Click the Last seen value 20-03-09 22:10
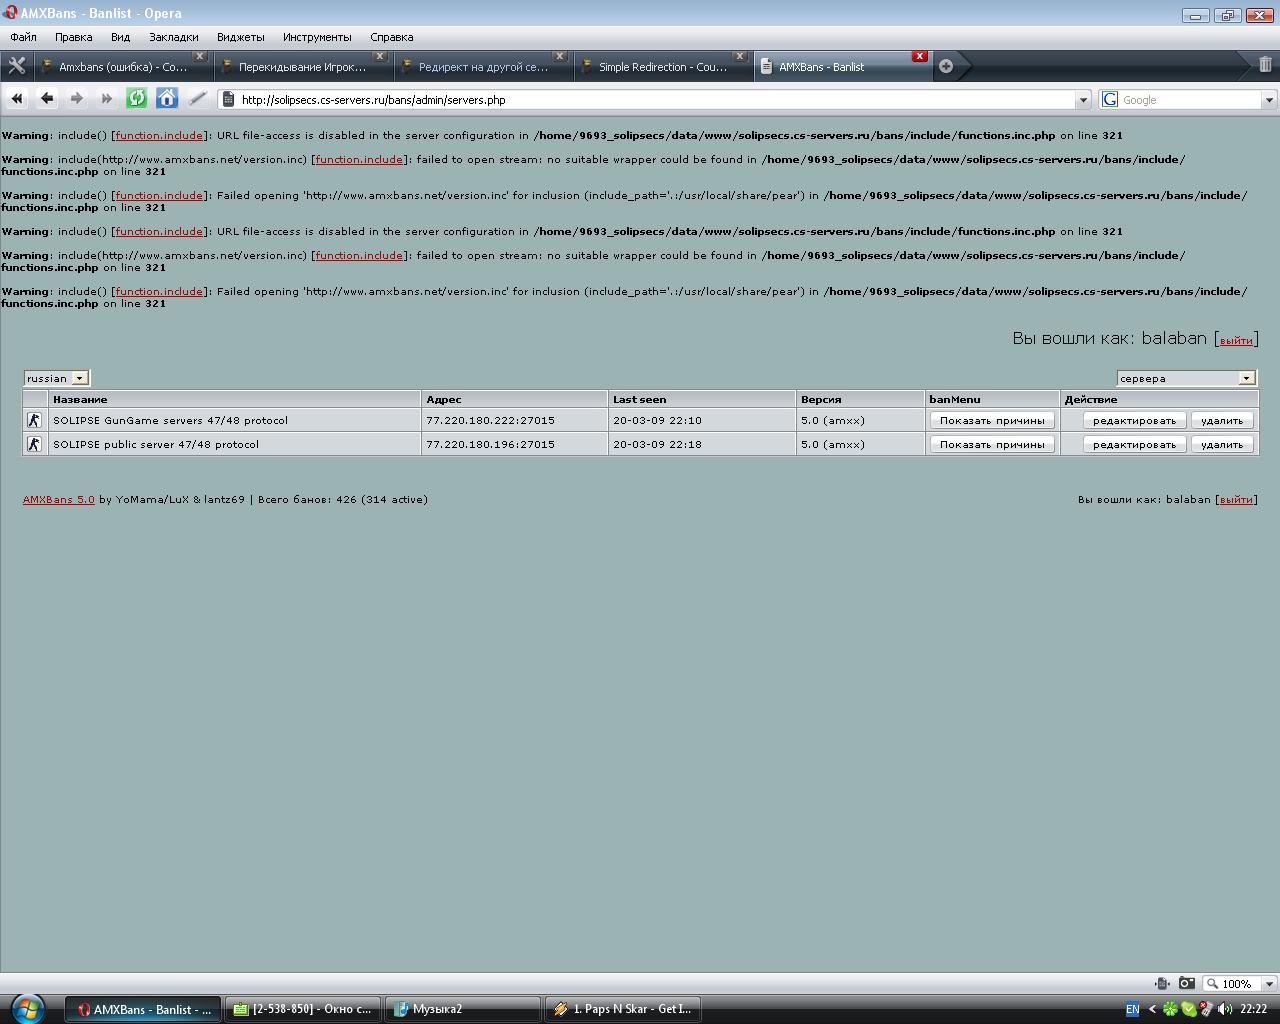Viewport: 1280px width, 1024px height. (x=657, y=420)
